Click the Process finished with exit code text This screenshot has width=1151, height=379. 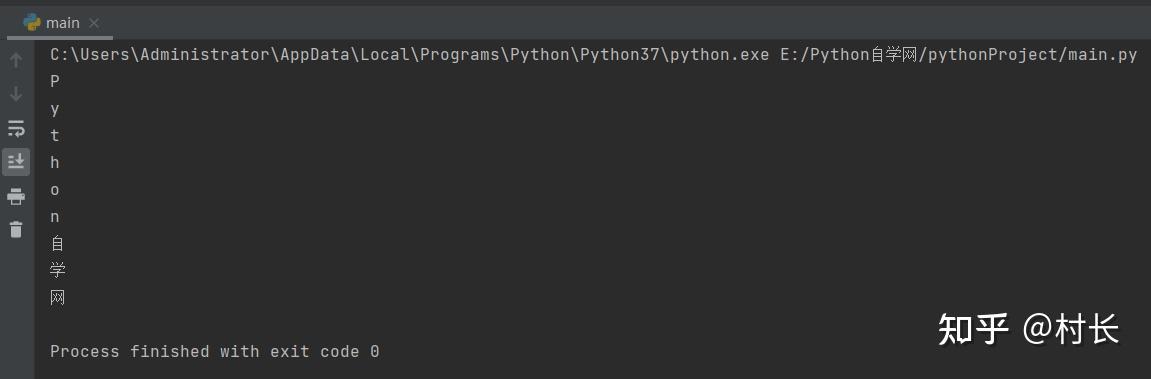click(214, 352)
